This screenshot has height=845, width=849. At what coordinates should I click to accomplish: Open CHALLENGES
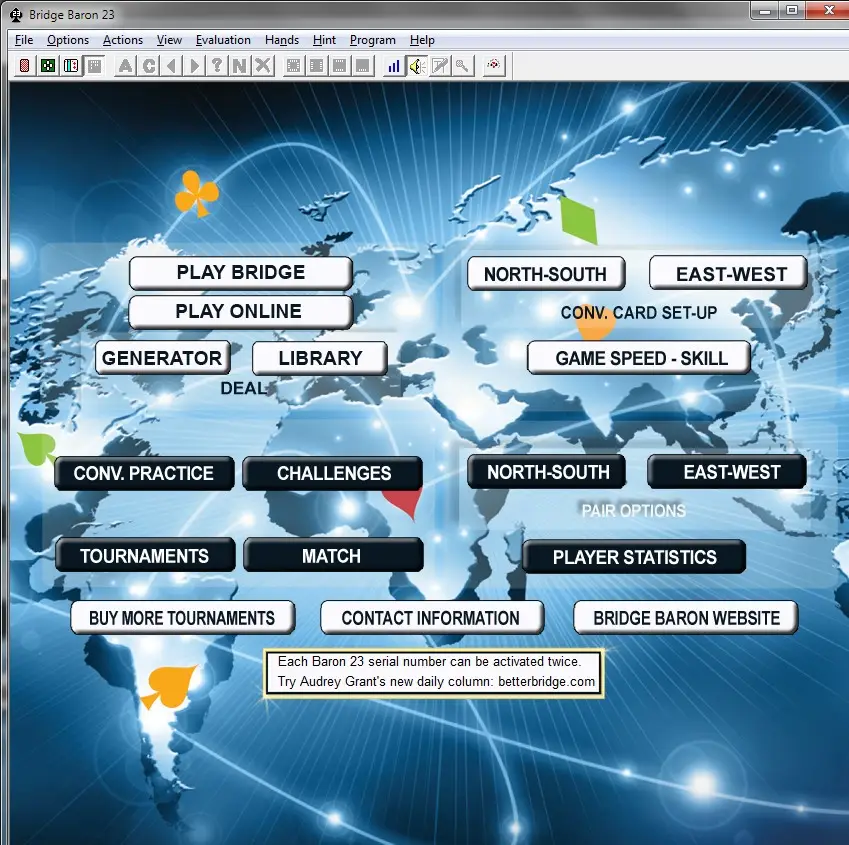(x=333, y=474)
